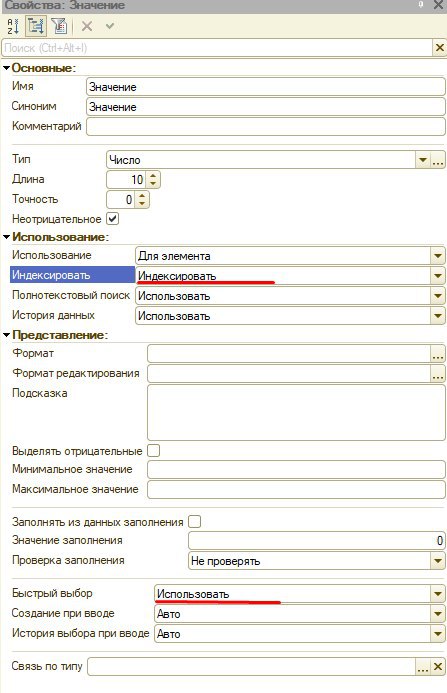
Task: Increase Точность with the up arrow
Action: 142,195
